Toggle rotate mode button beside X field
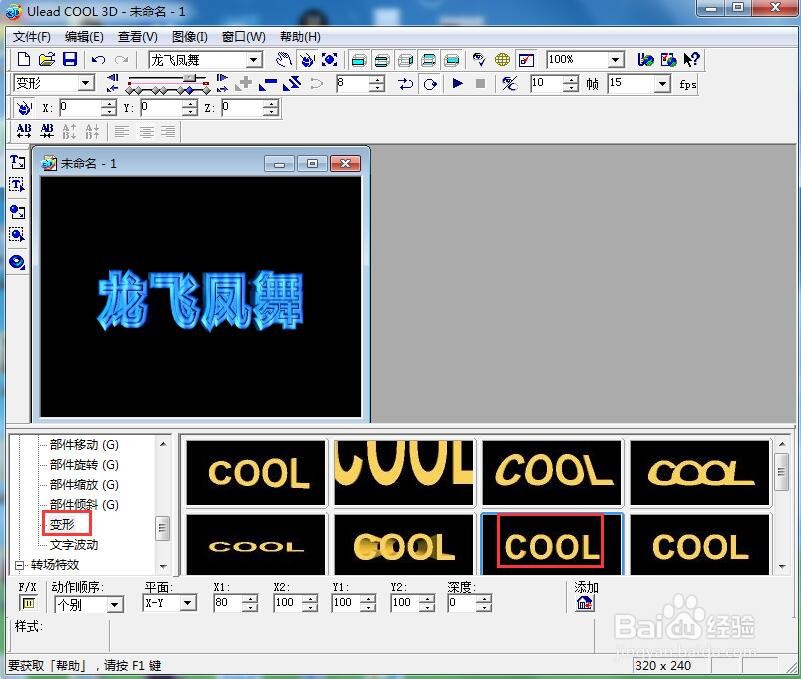 point(23,108)
